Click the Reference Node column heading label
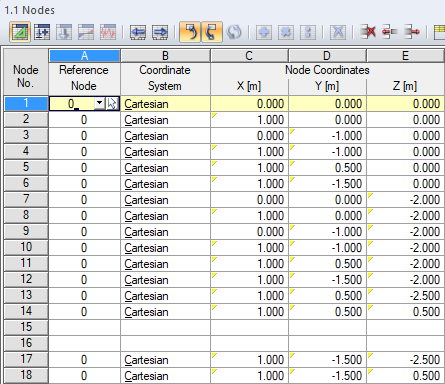 click(x=84, y=78)
